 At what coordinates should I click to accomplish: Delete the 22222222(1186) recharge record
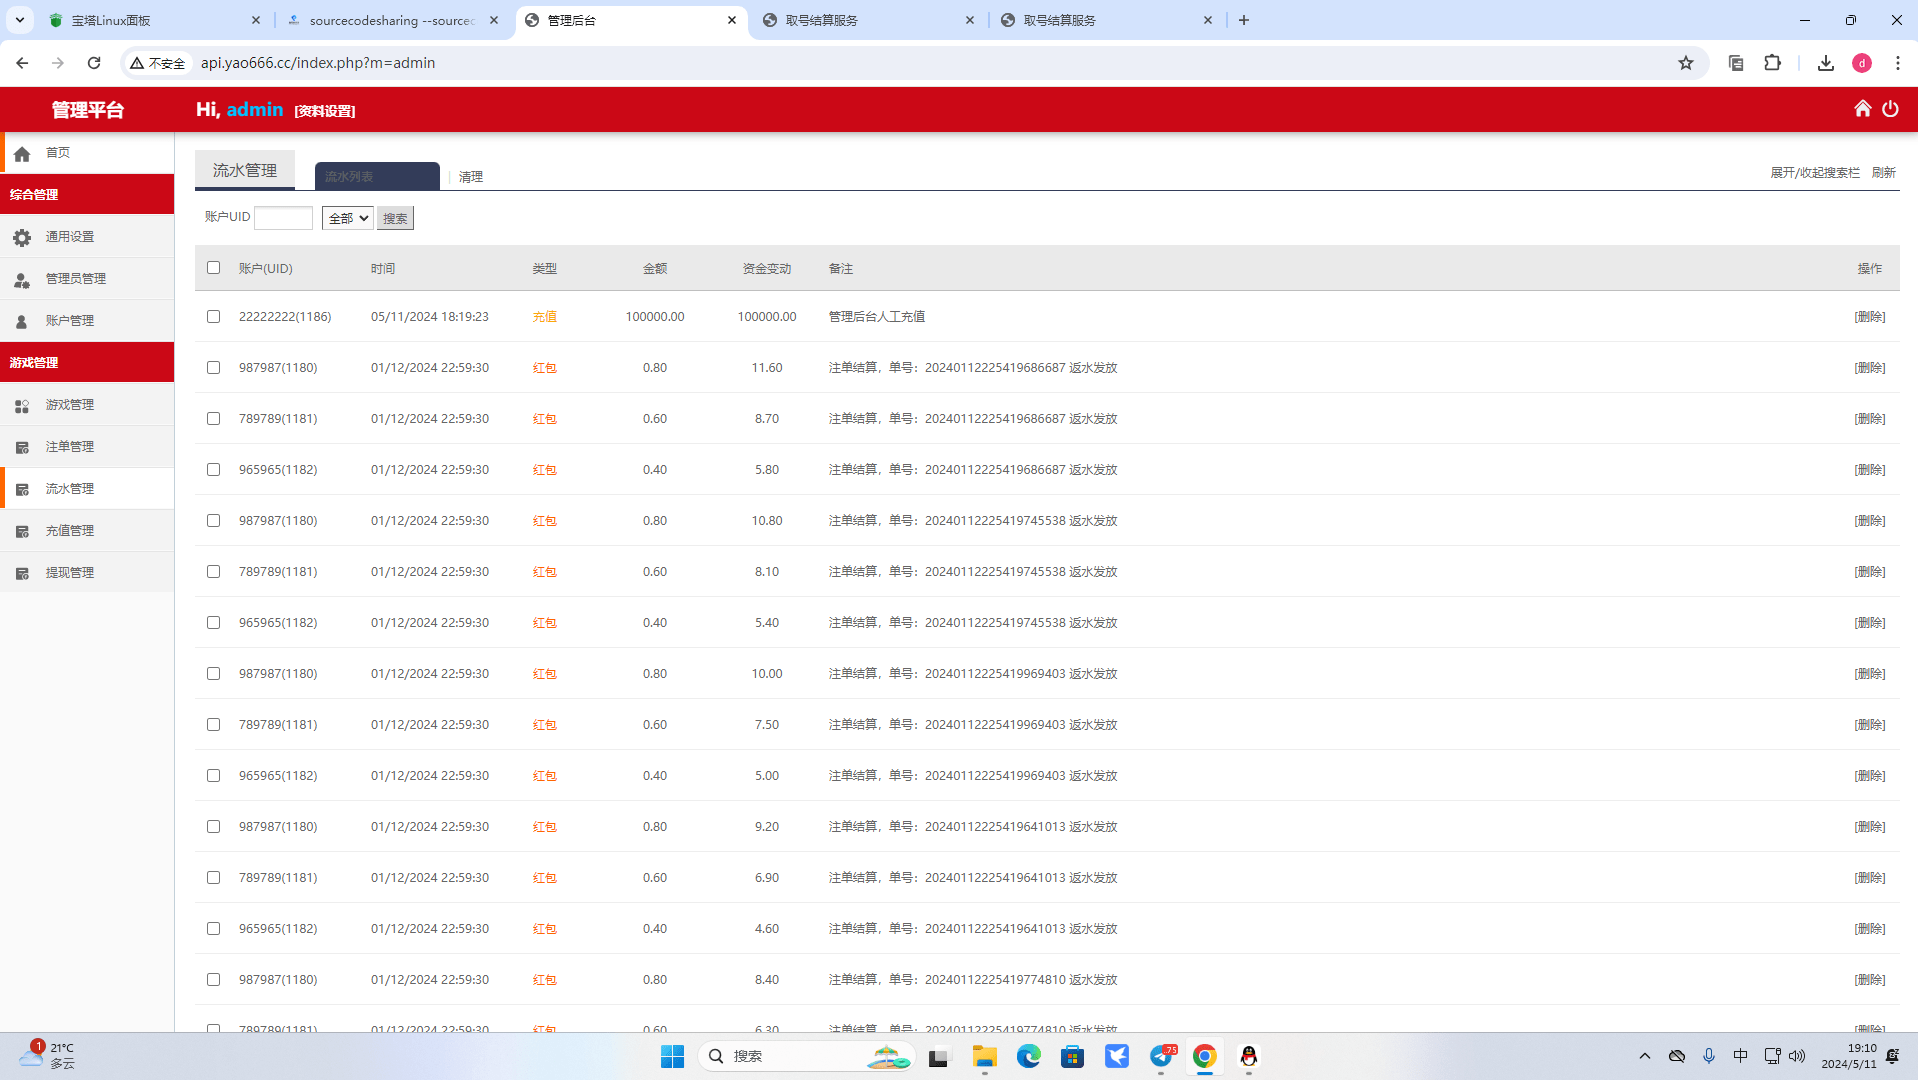pos(1869,317)
